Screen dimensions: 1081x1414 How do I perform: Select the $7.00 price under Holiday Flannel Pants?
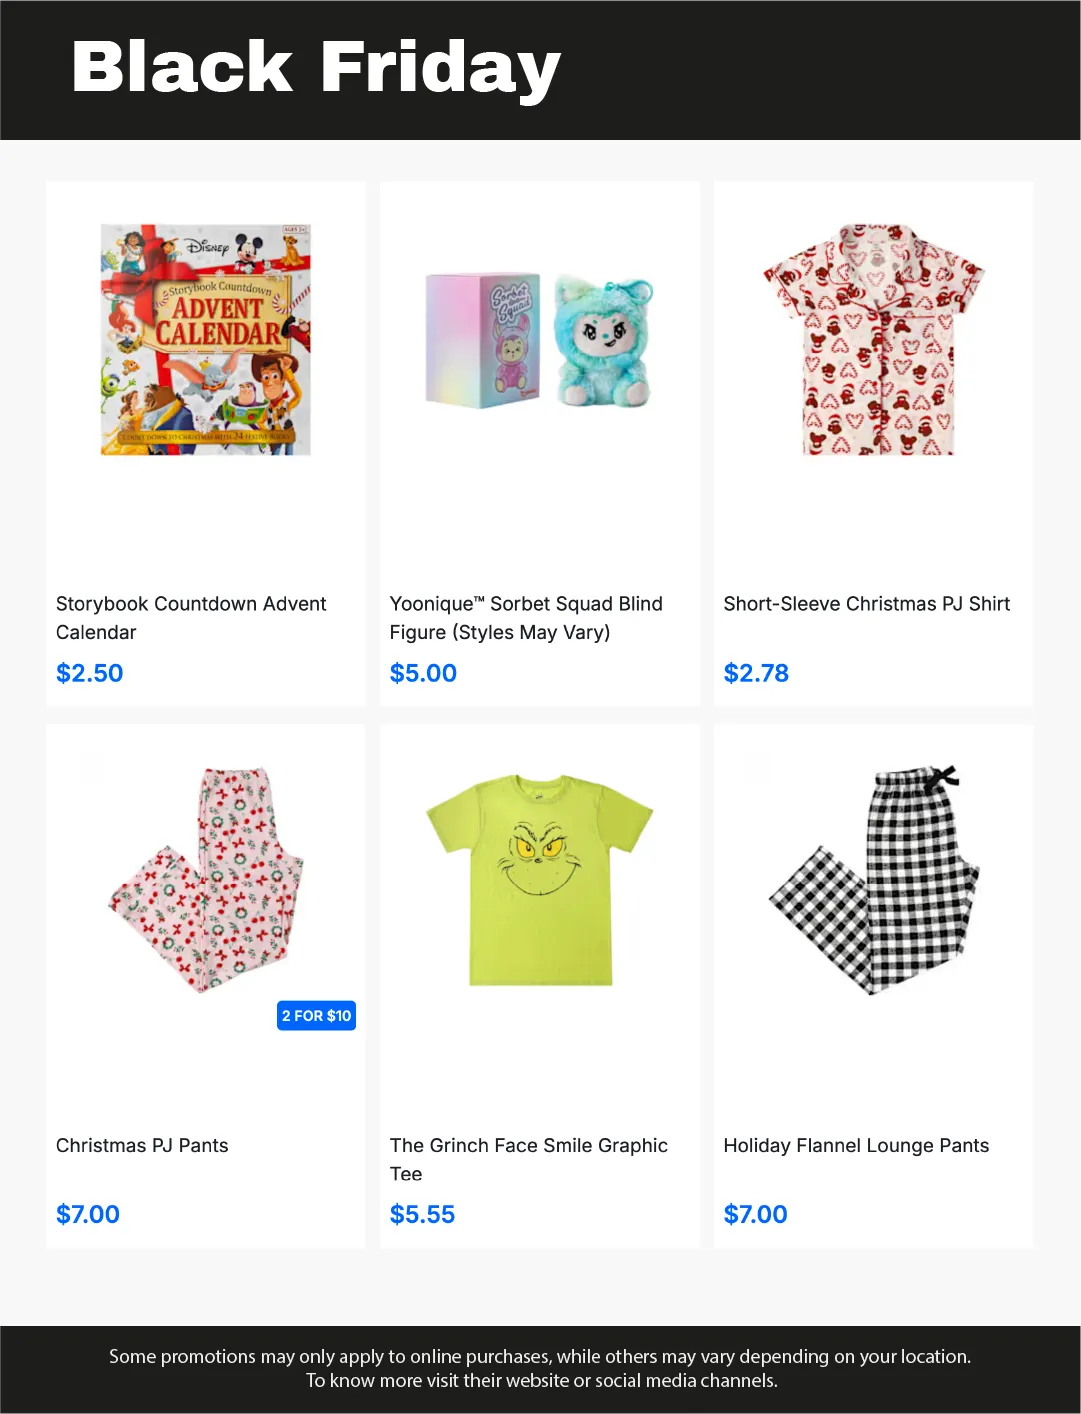pos(755,1214)
